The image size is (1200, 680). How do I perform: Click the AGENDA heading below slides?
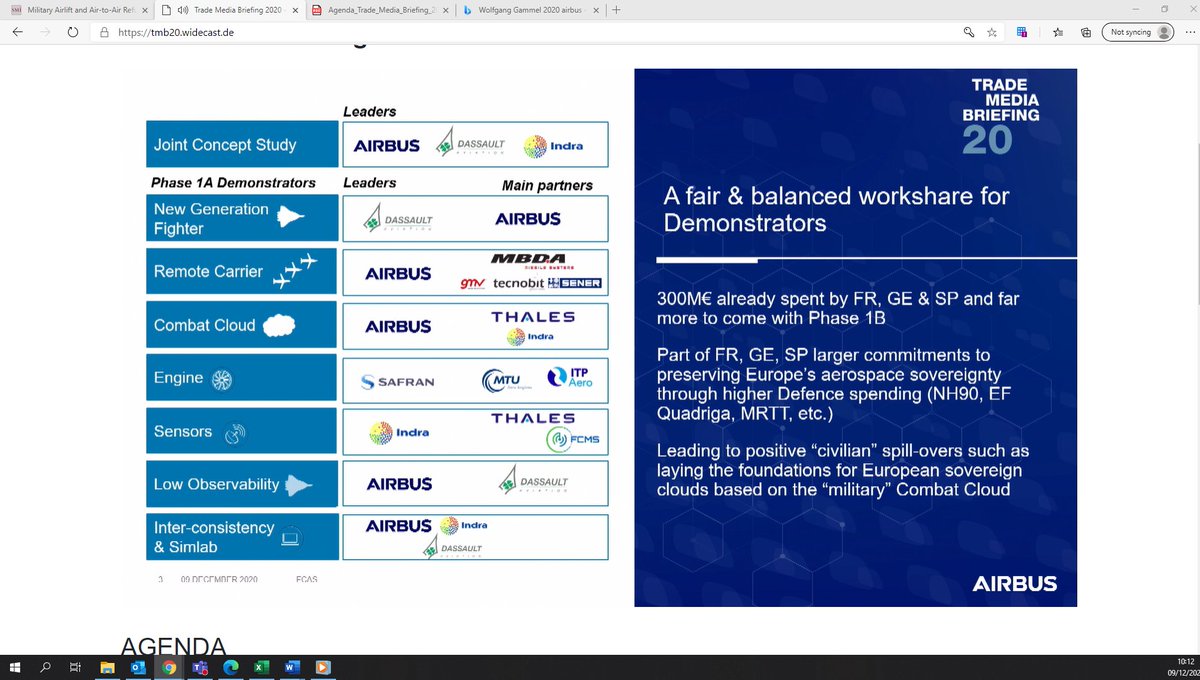pos(174,644)
